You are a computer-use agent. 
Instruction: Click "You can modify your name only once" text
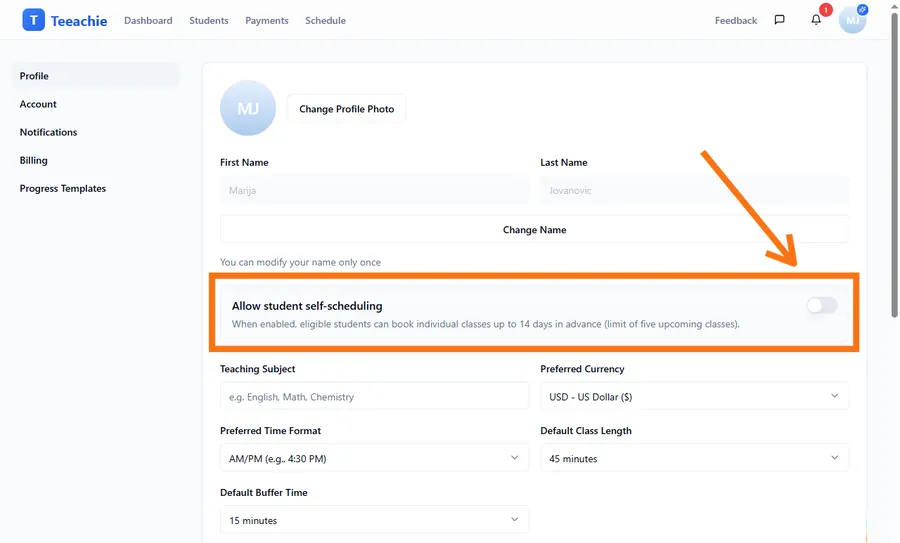pos(300,262)
